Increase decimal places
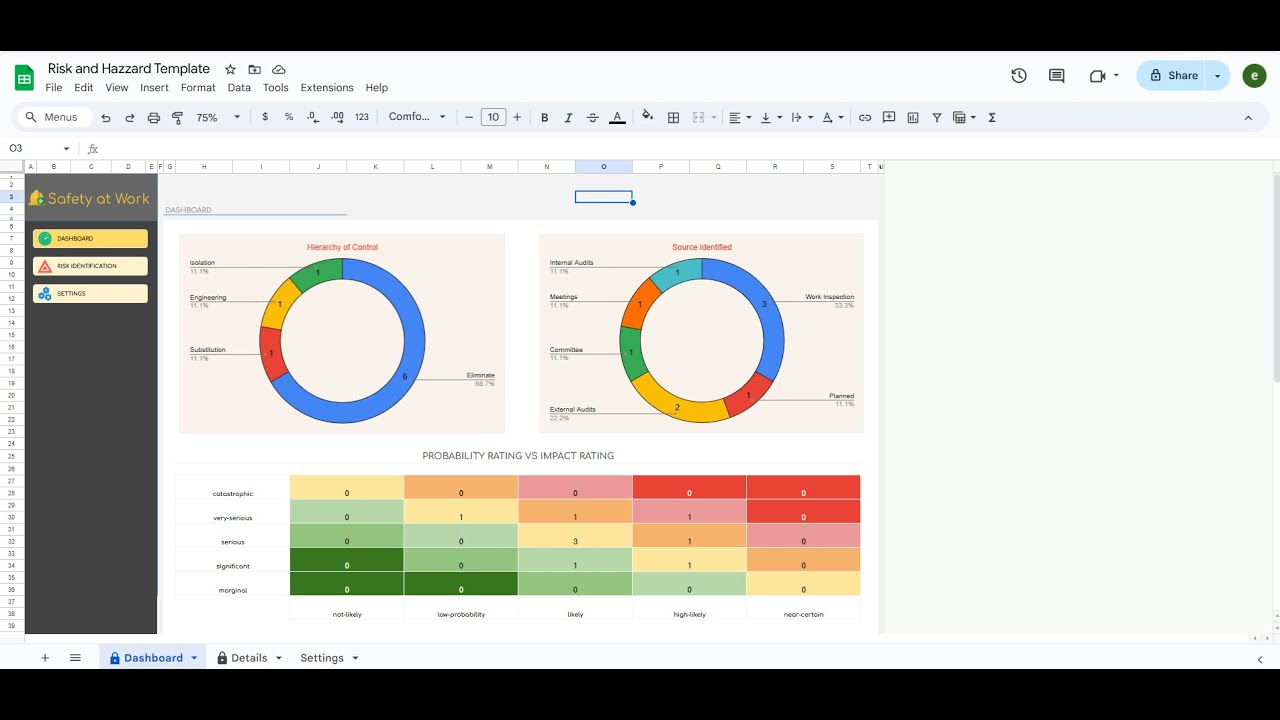The width and height of the screenshot is (1280, 720). pyautogui.click(x=337, y=117)
